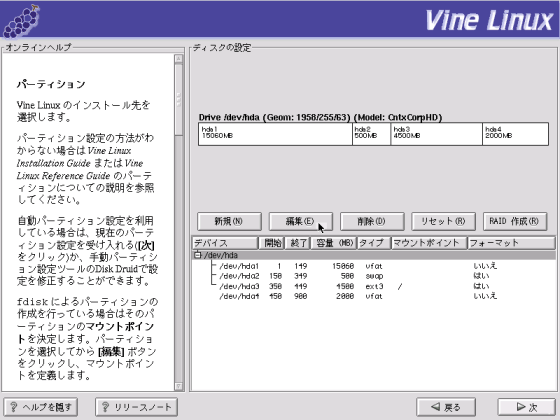
Task: Click the 新規(N) button
Action: [229, 221]
